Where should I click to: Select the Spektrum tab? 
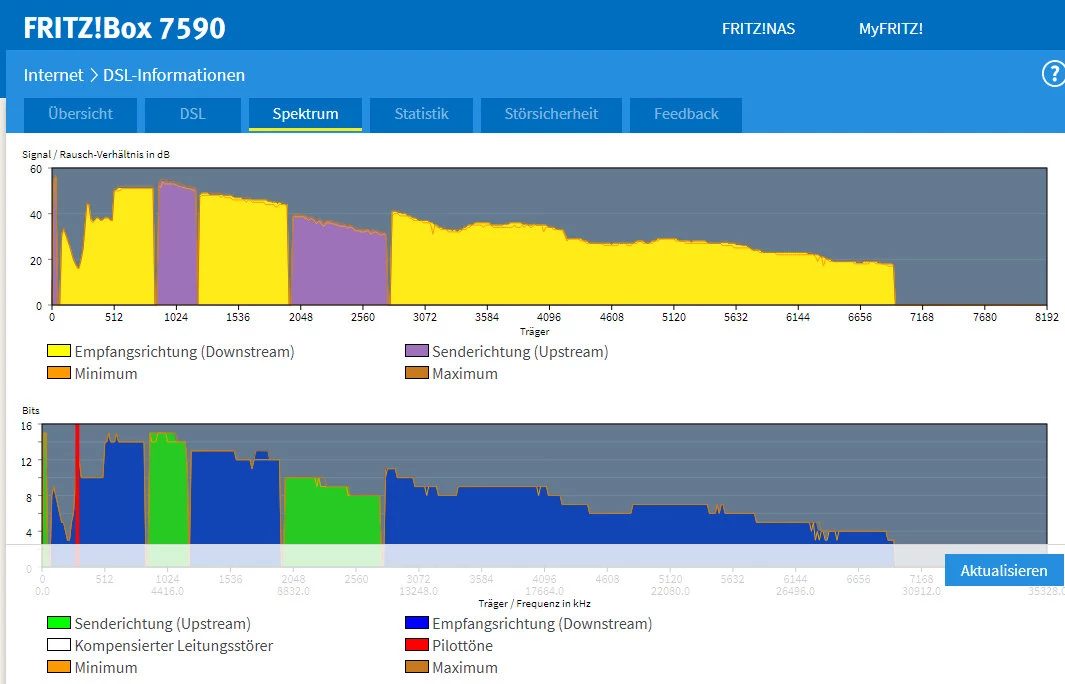pyautogui.click(x=305, y=114)
